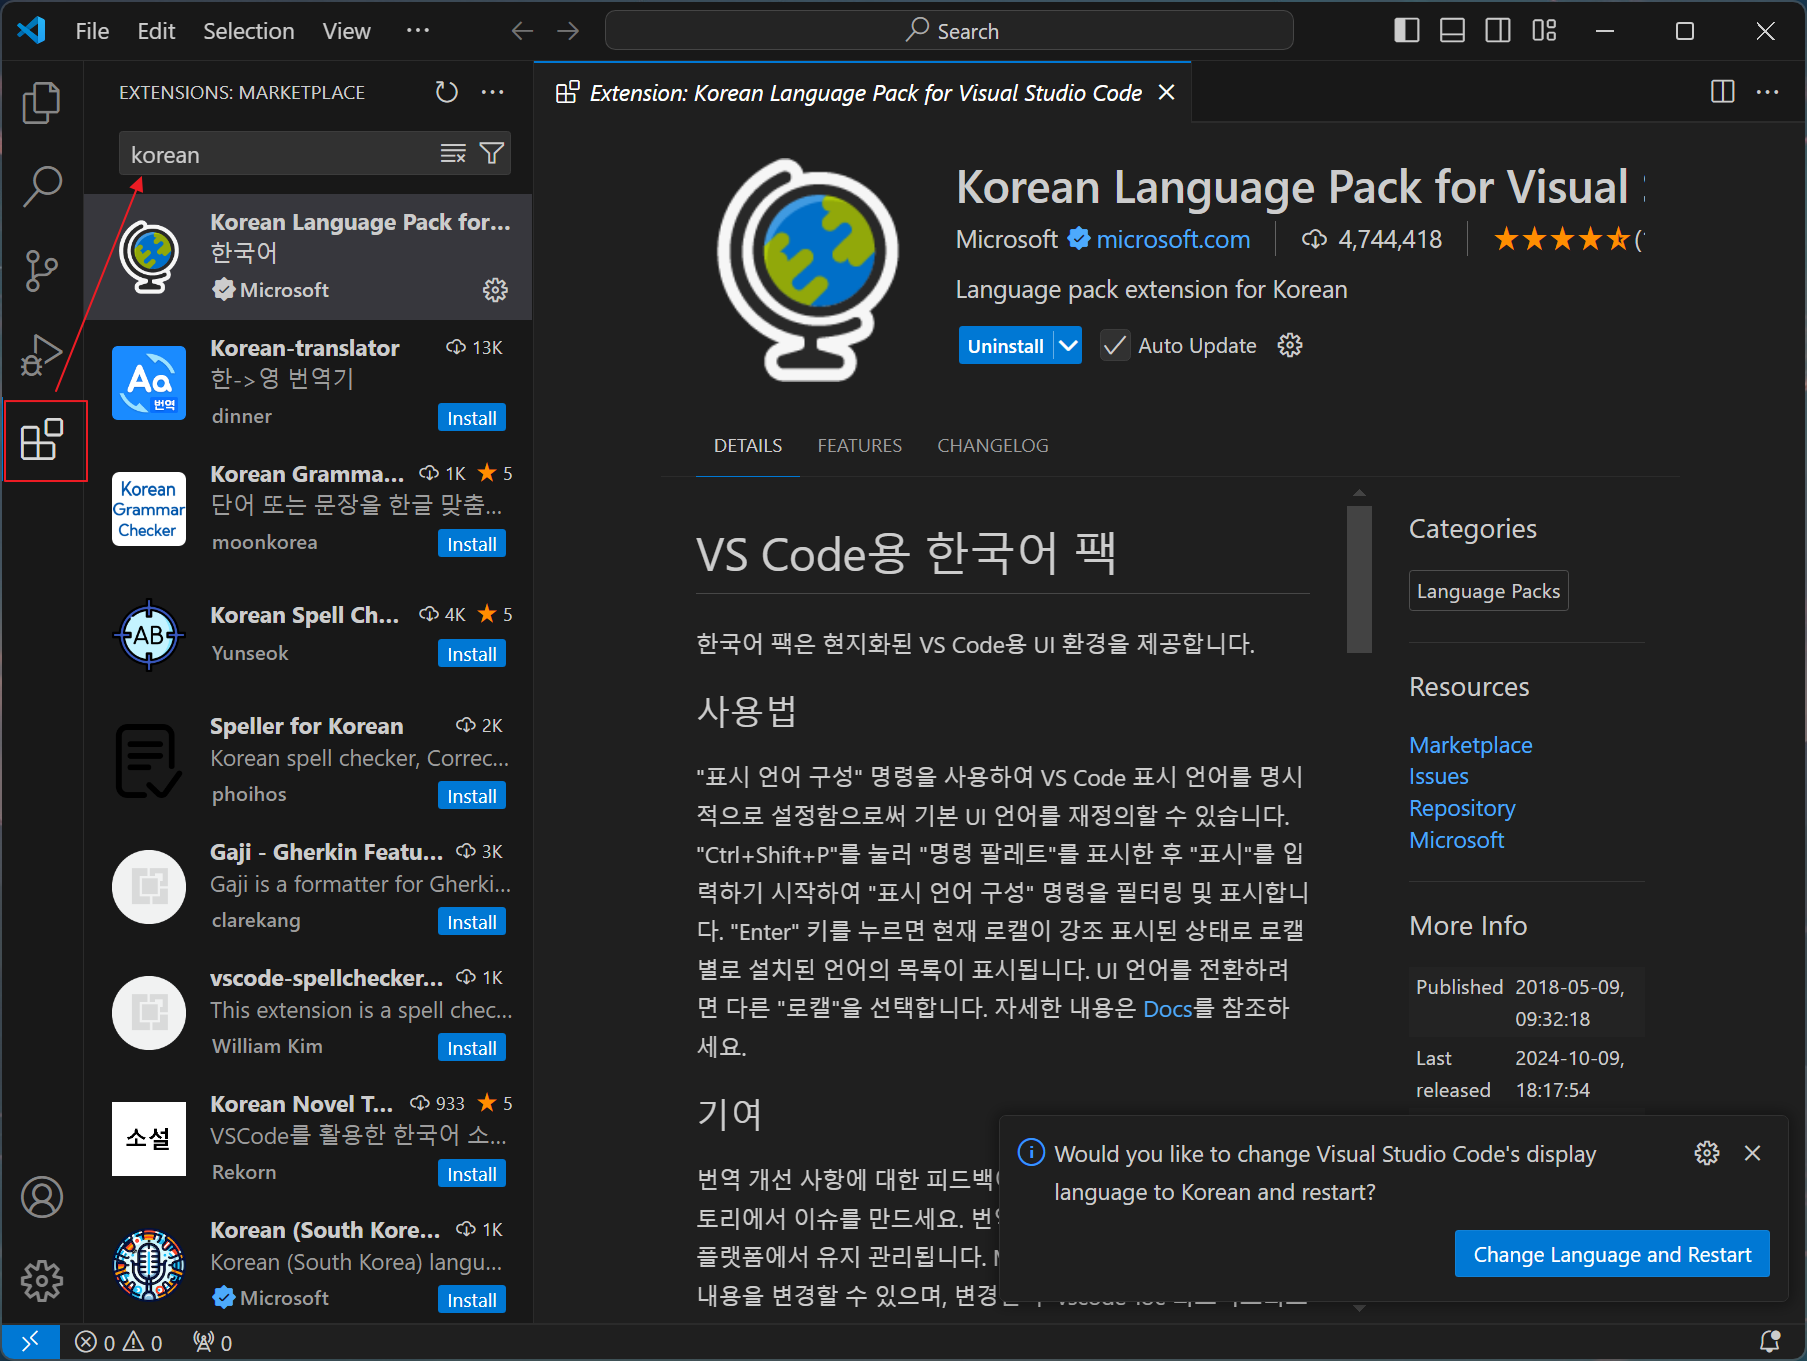Toggle the bottom panel layout icon

coord(1452,31)
